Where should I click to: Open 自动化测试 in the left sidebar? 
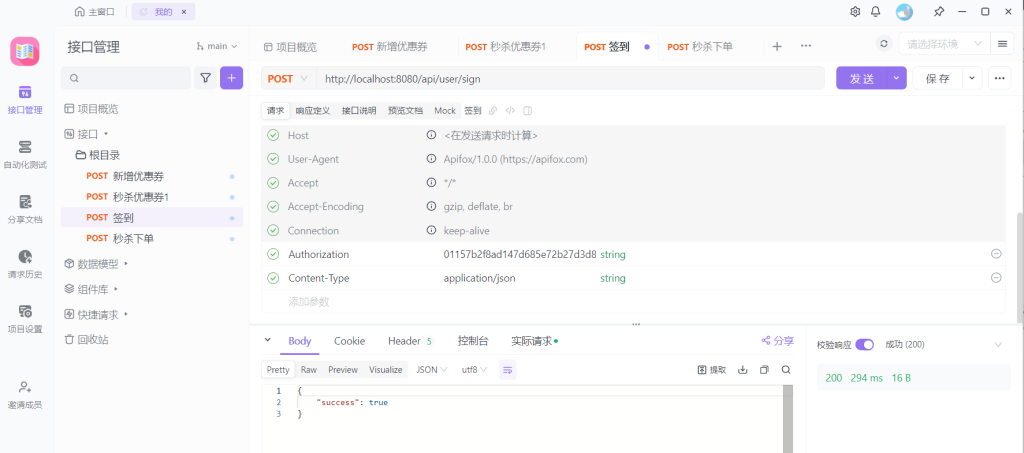(x=25, y=154)
